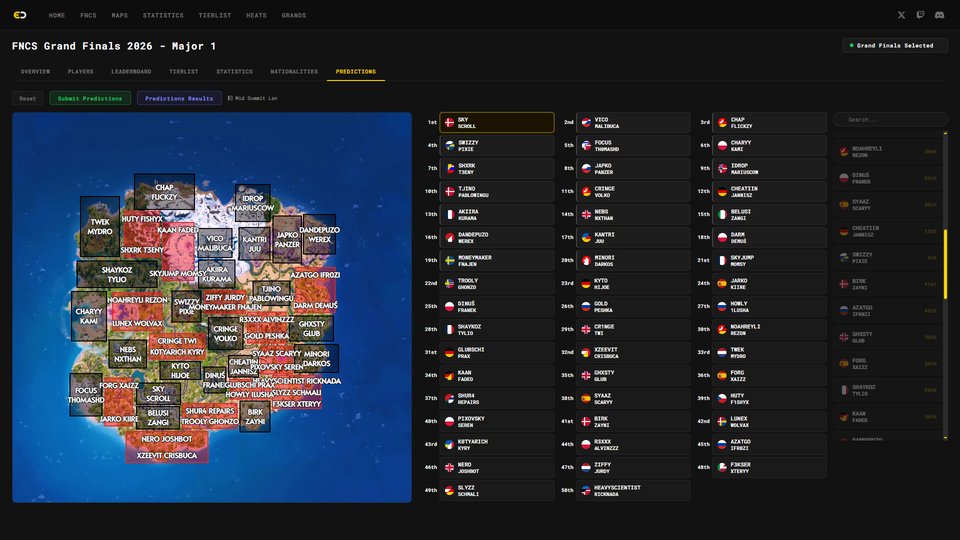This screenshot has height=540, width=960.
Task: Click the Reset button
Action: click(28, 98)
